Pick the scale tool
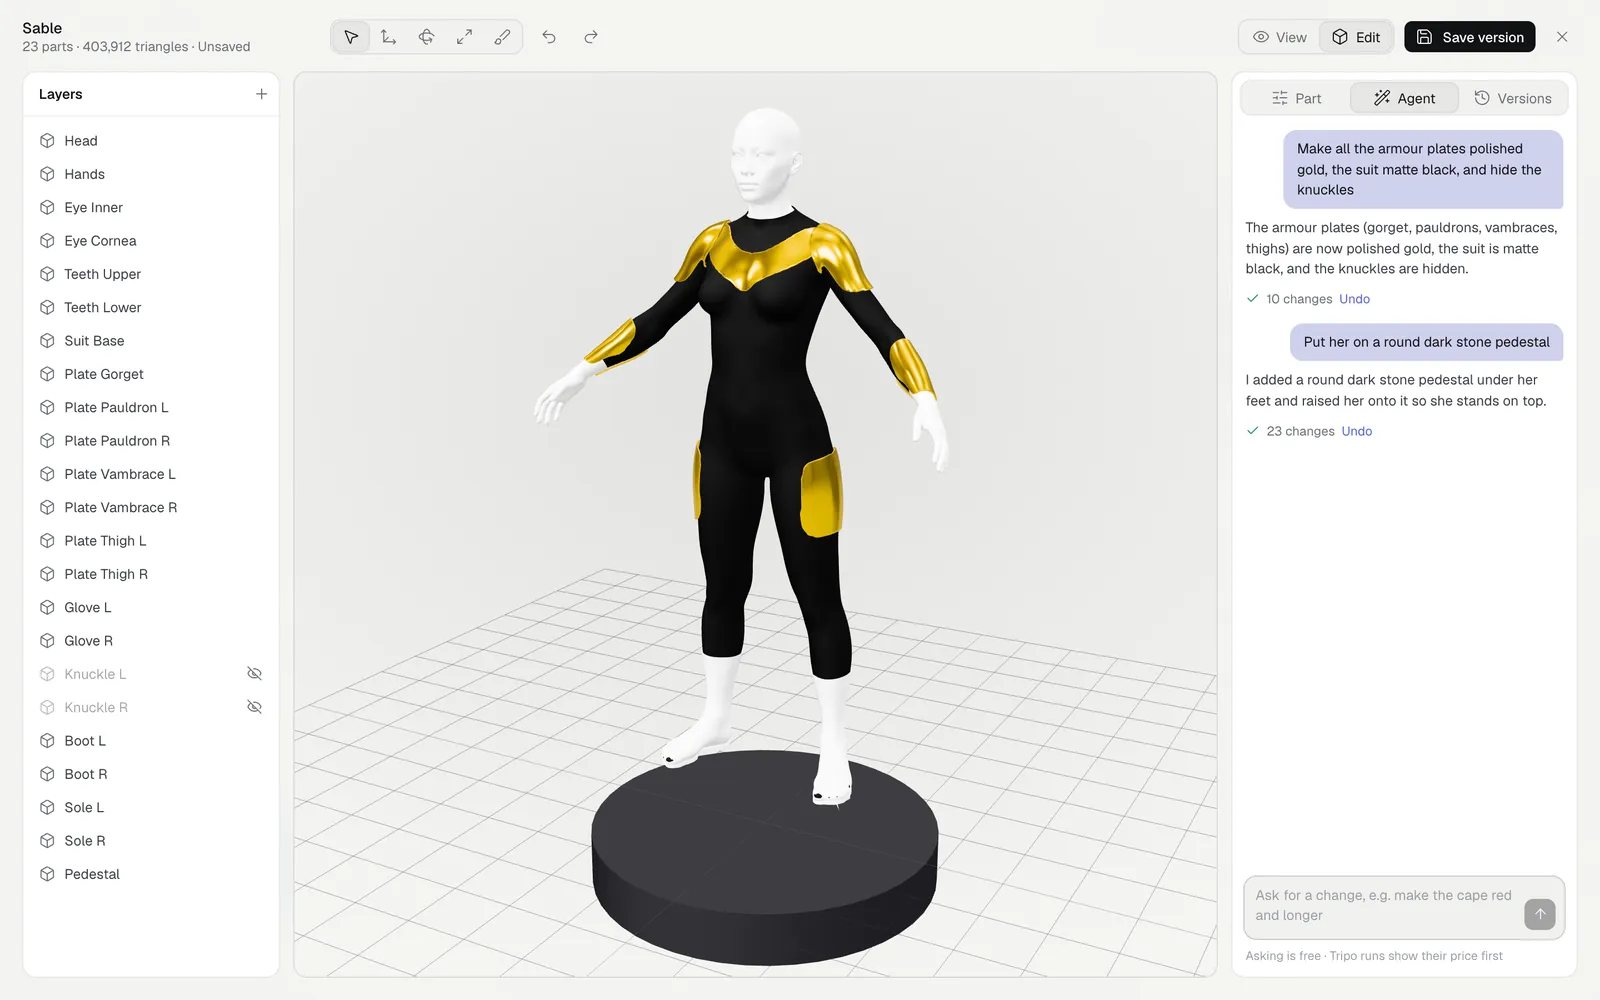 pos(465,37)
